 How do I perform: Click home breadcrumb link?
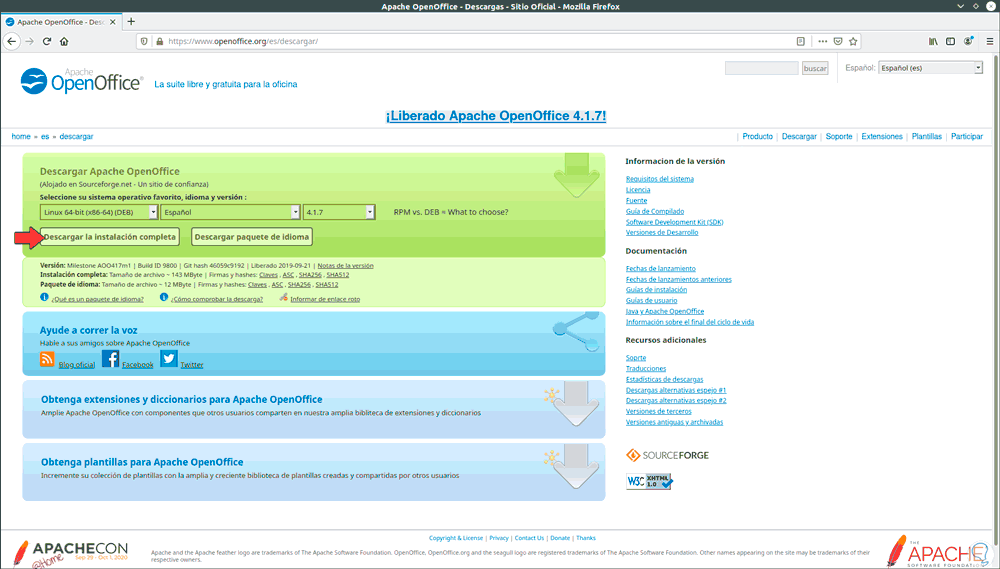[21, 137]
